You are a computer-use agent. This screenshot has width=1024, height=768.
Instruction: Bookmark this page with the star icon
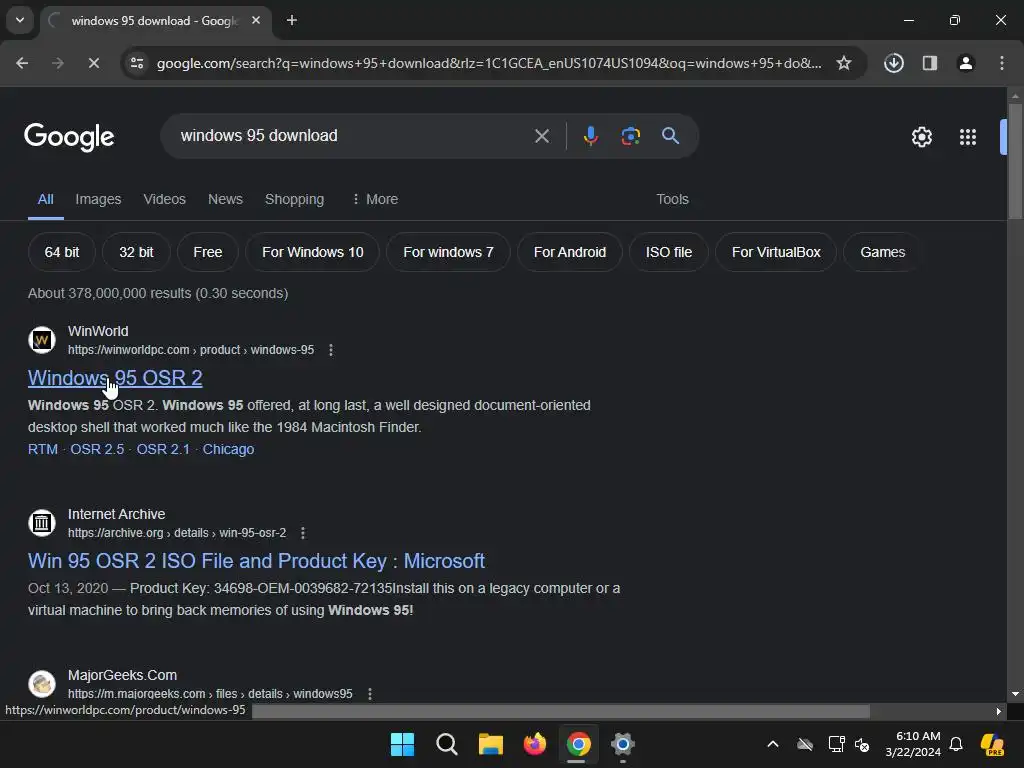[844, 63]
